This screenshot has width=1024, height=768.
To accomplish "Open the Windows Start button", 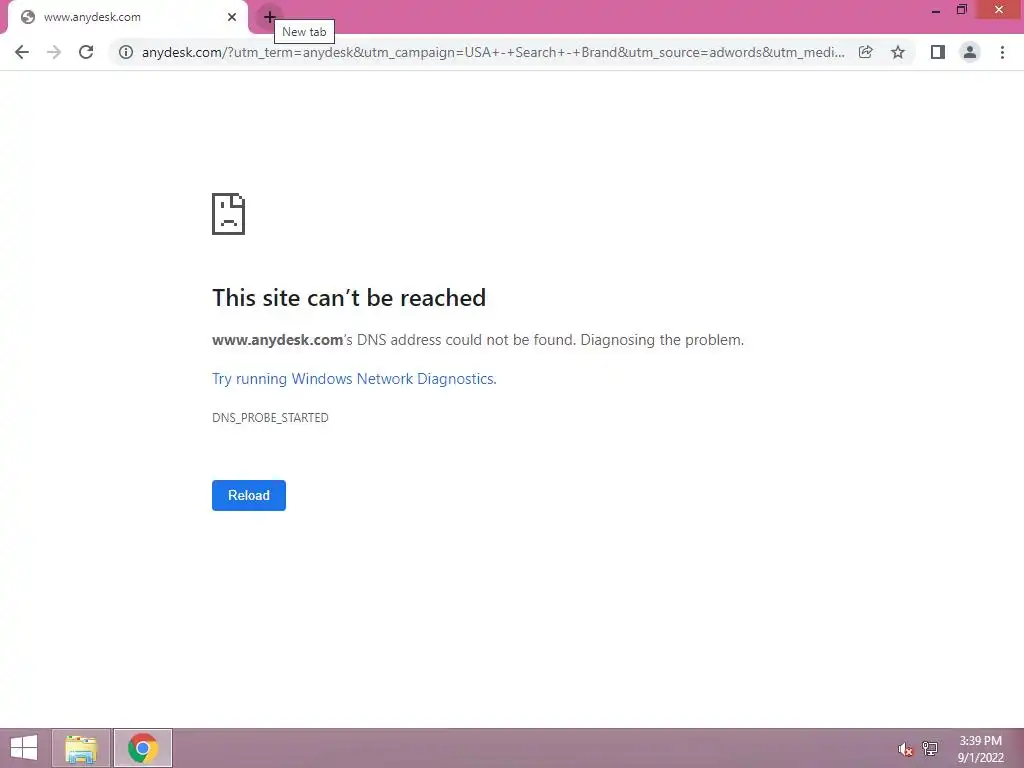I will click(24, 748).
